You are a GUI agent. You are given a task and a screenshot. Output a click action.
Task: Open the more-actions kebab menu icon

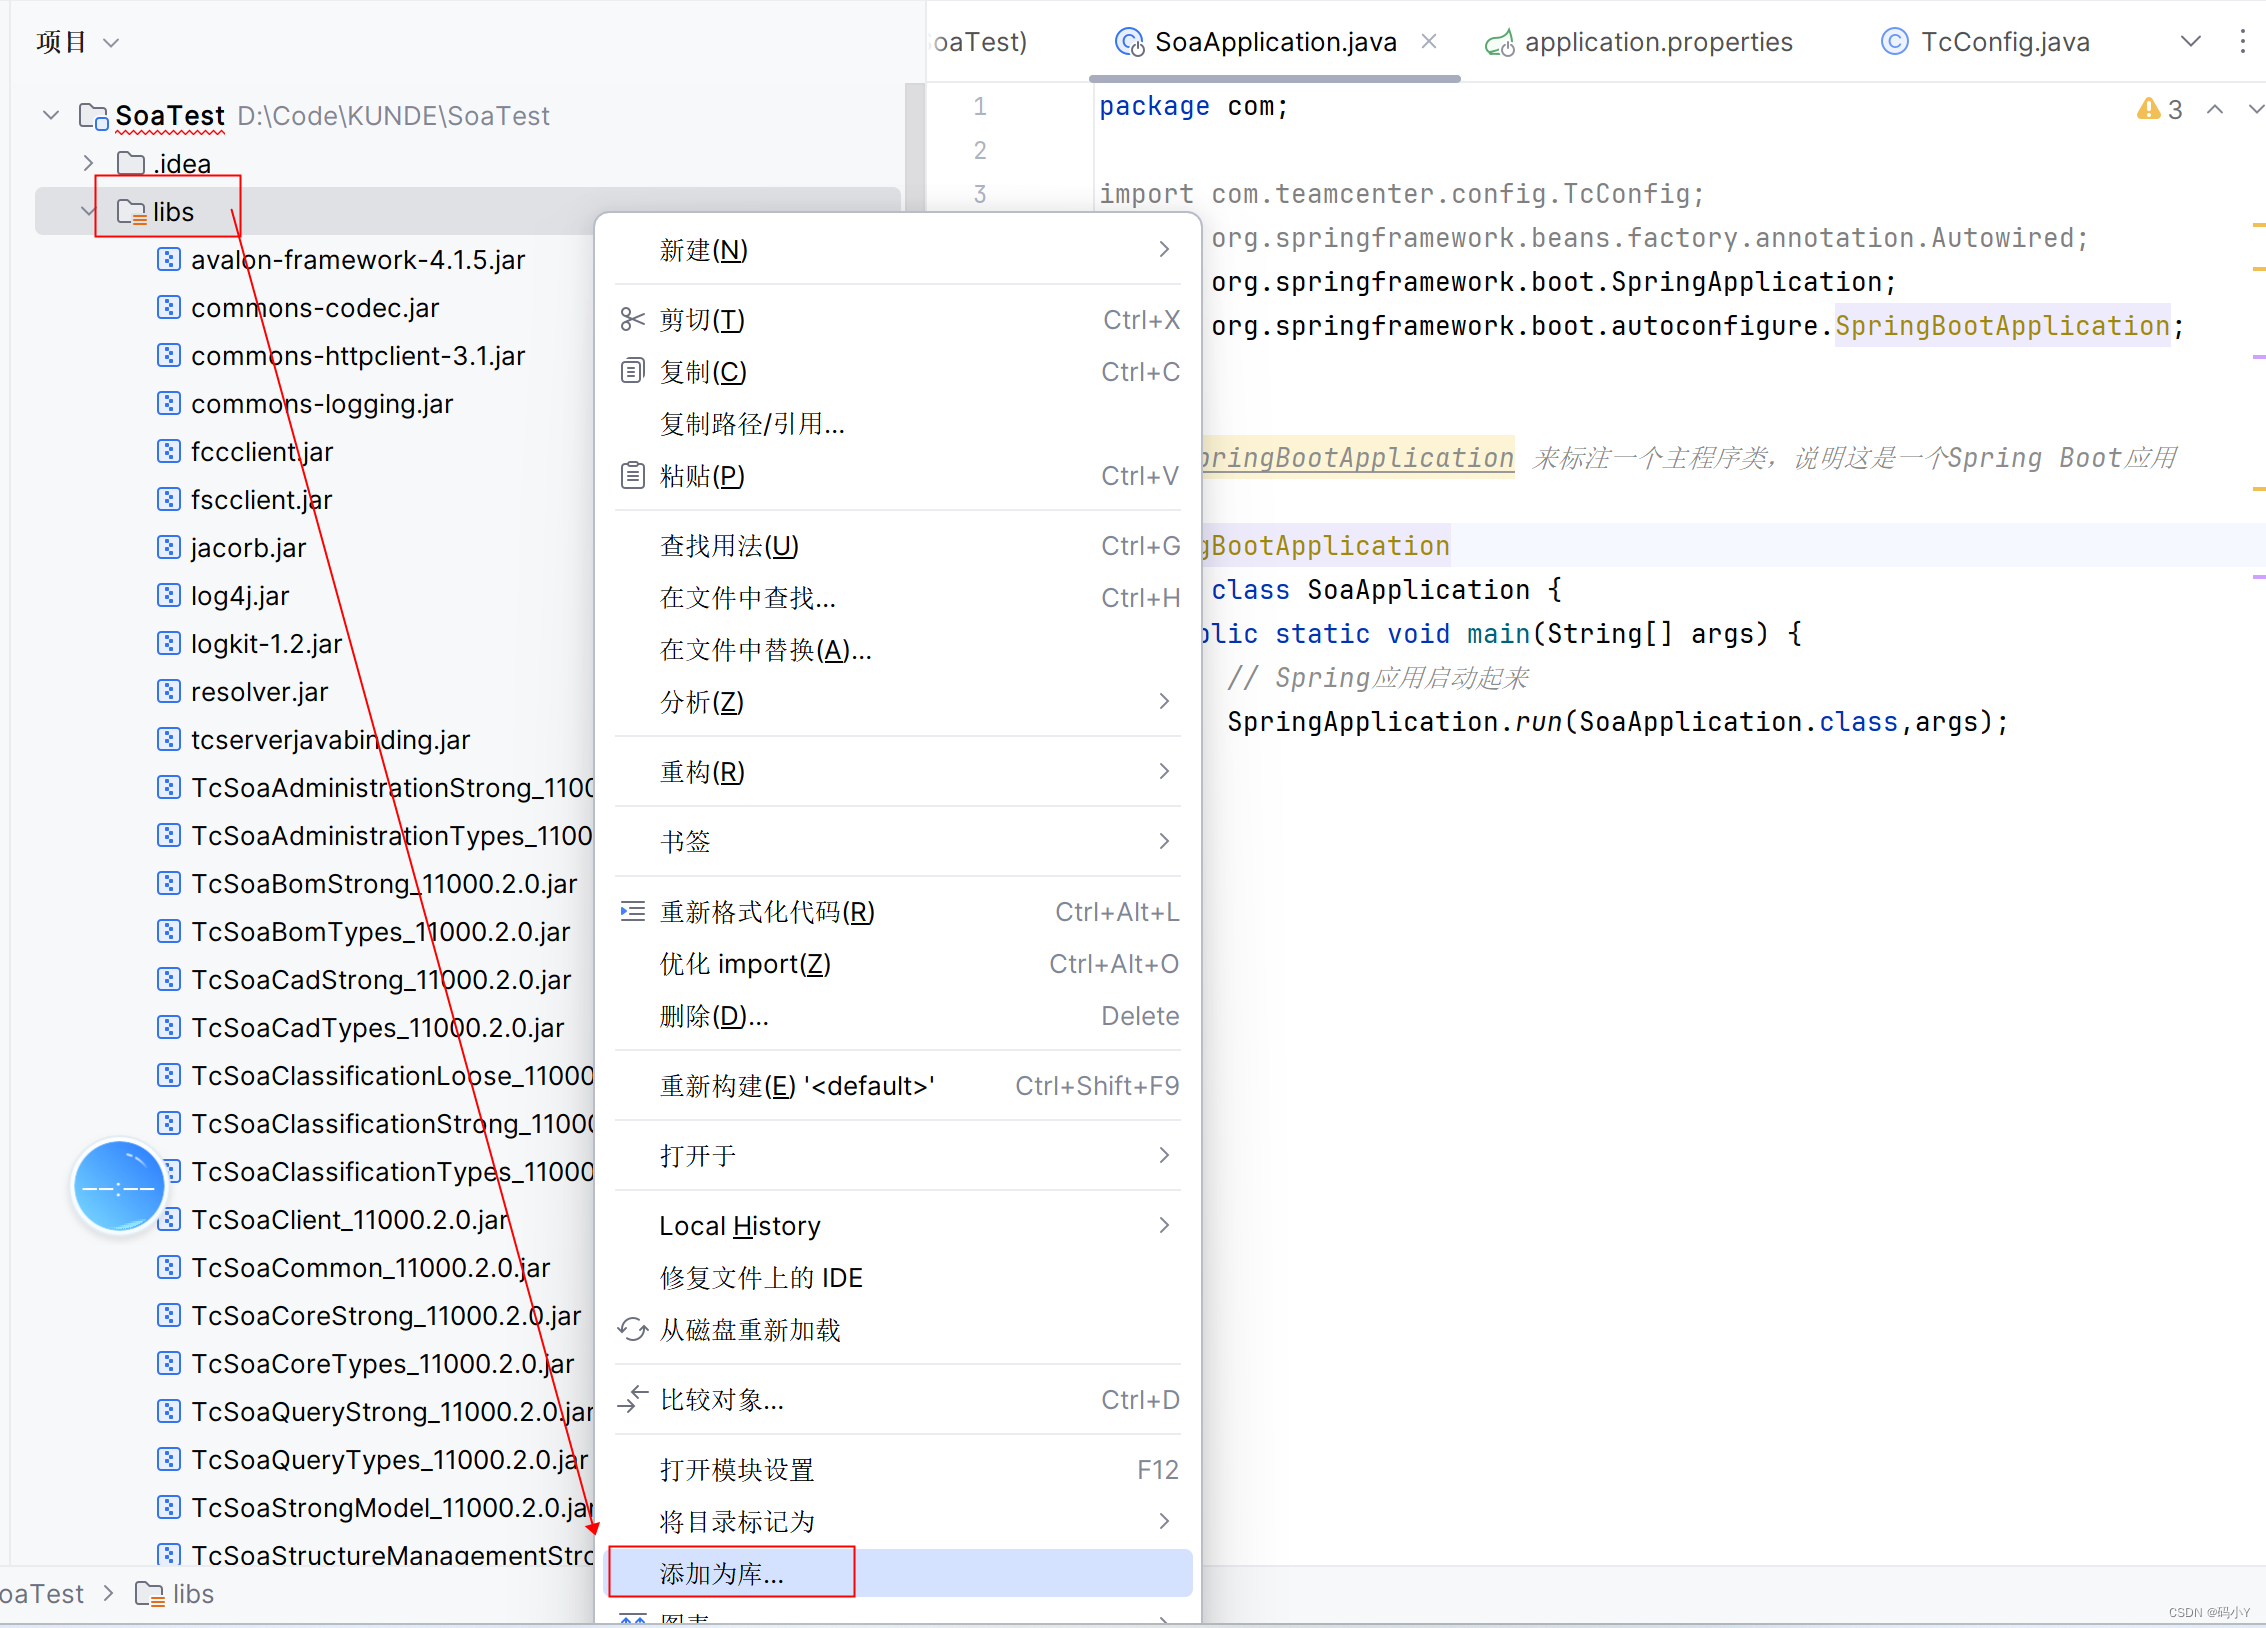2243,41
